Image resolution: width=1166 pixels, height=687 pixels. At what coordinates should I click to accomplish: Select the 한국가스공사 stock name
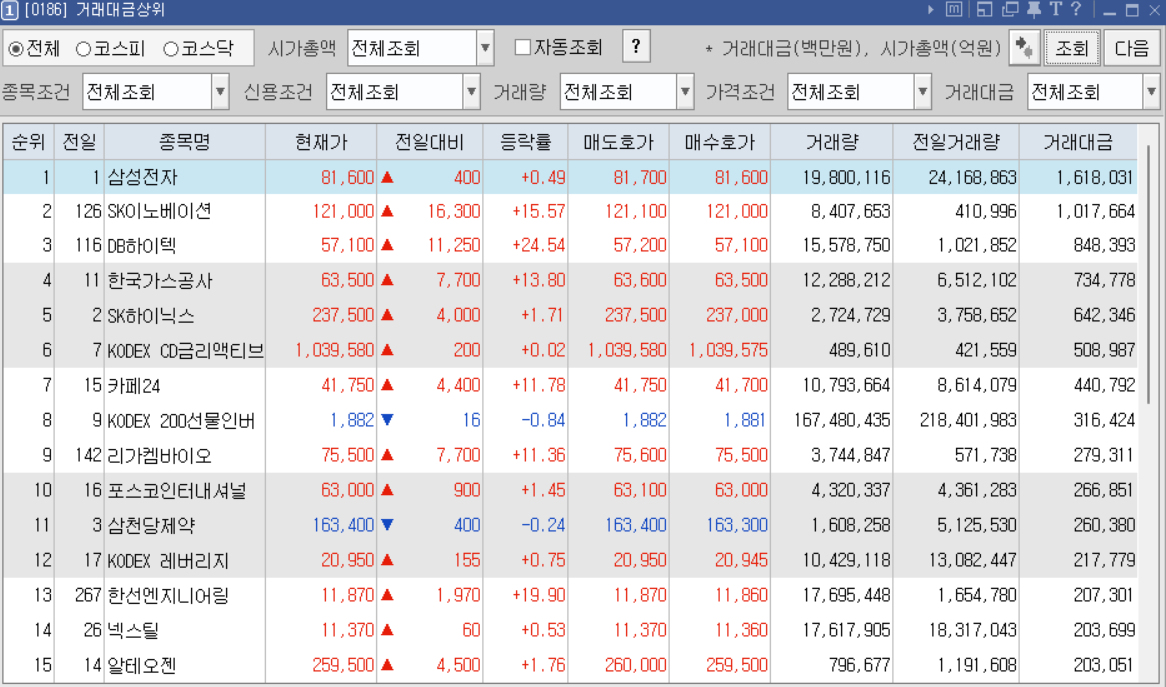point(160,280)
